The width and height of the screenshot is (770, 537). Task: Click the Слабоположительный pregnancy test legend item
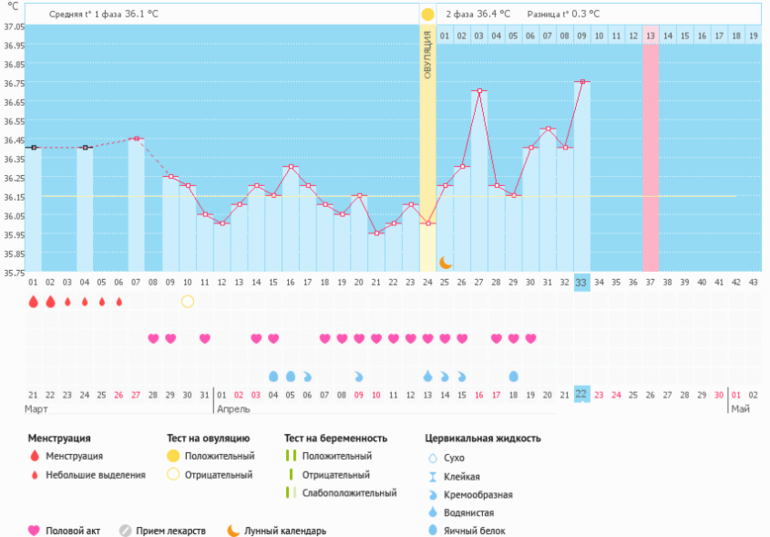334,493
